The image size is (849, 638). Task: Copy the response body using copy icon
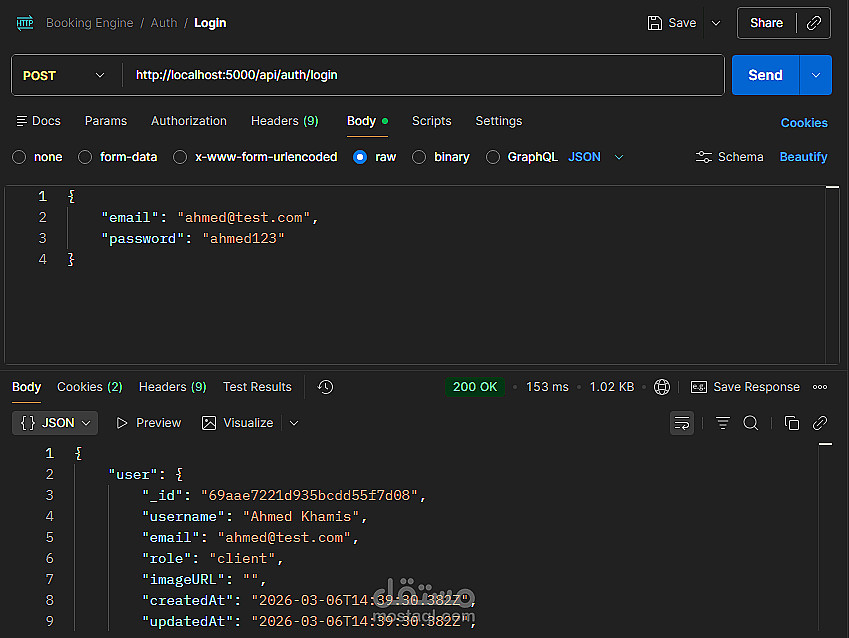tap(792, 423)
